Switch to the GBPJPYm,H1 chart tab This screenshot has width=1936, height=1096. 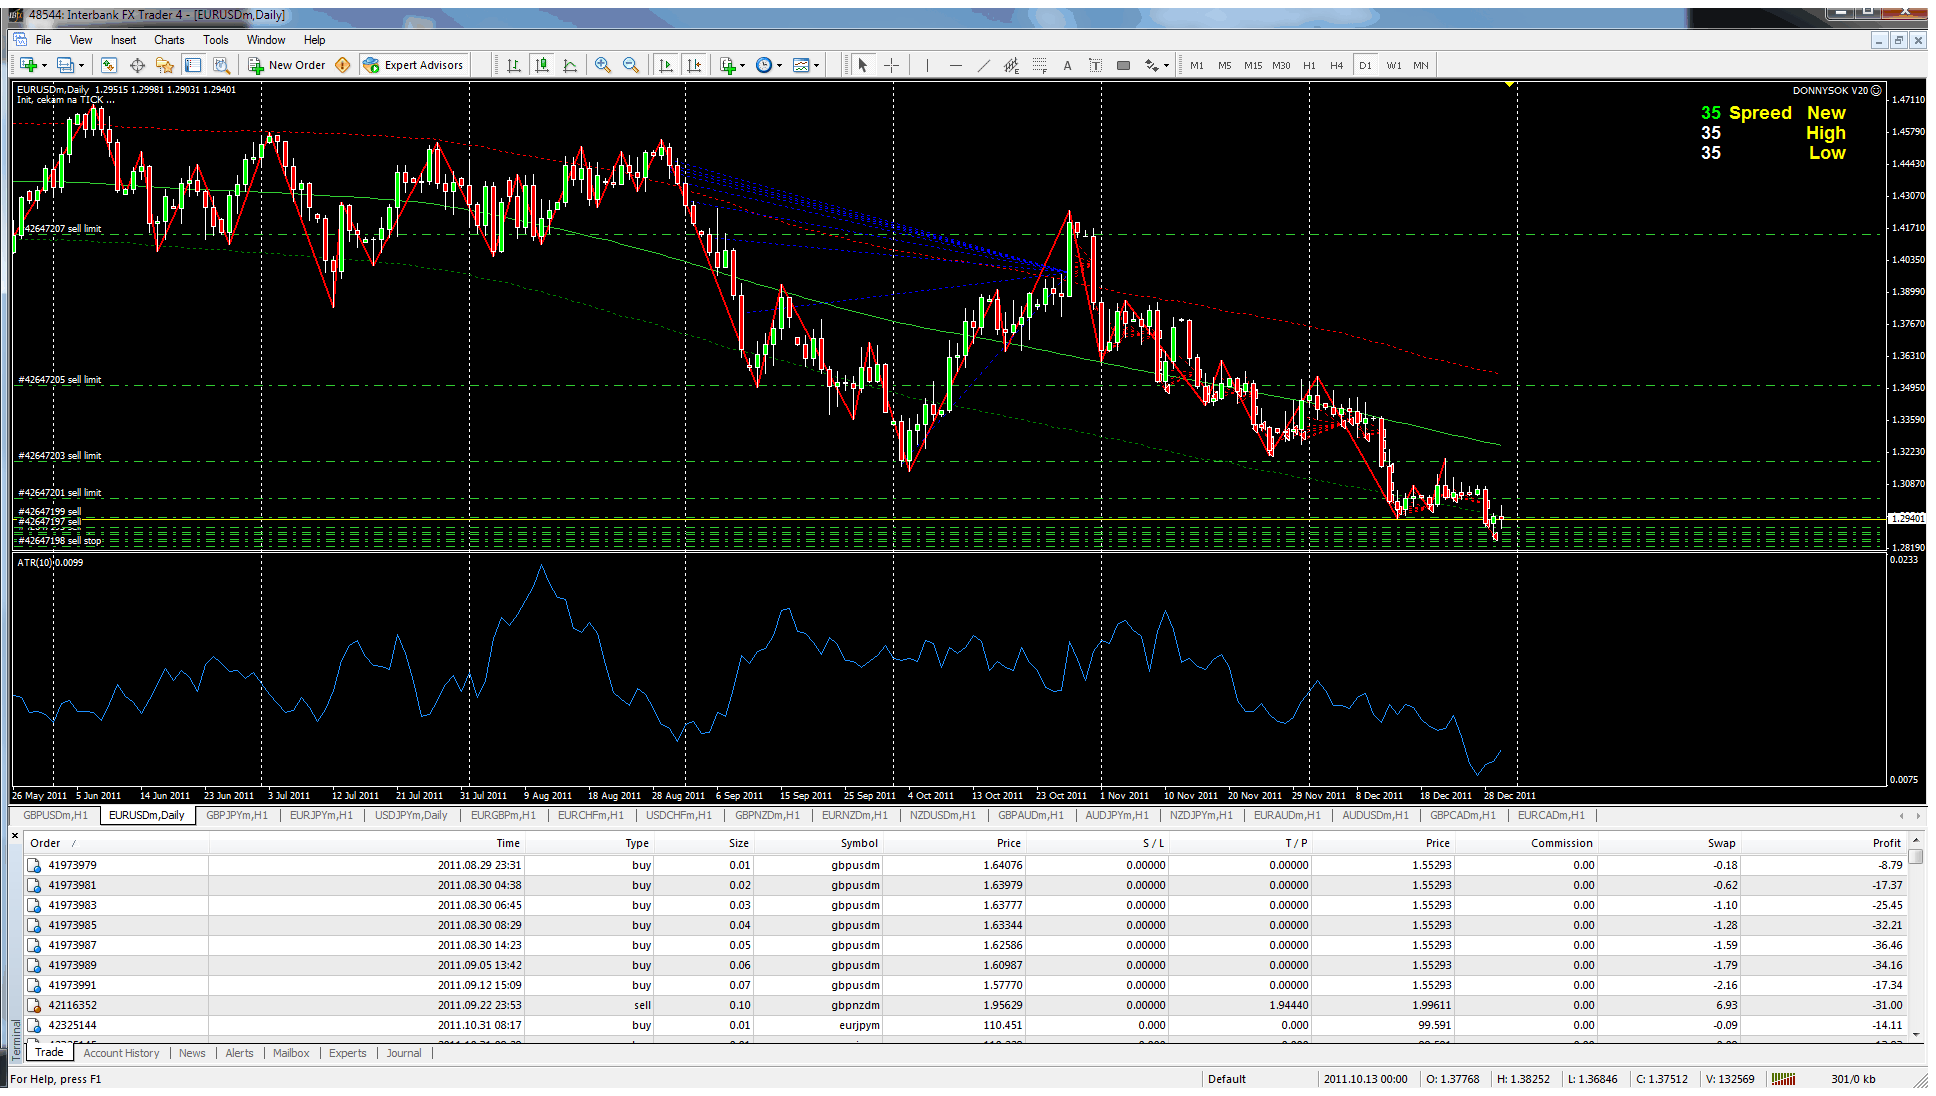pyautogui.click(x=237, y=815)
